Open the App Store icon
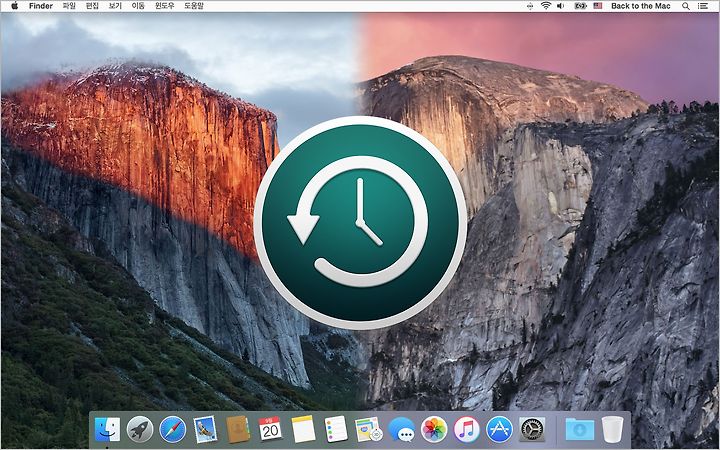Viewport: 720px width, 450px height. (500, 429)
